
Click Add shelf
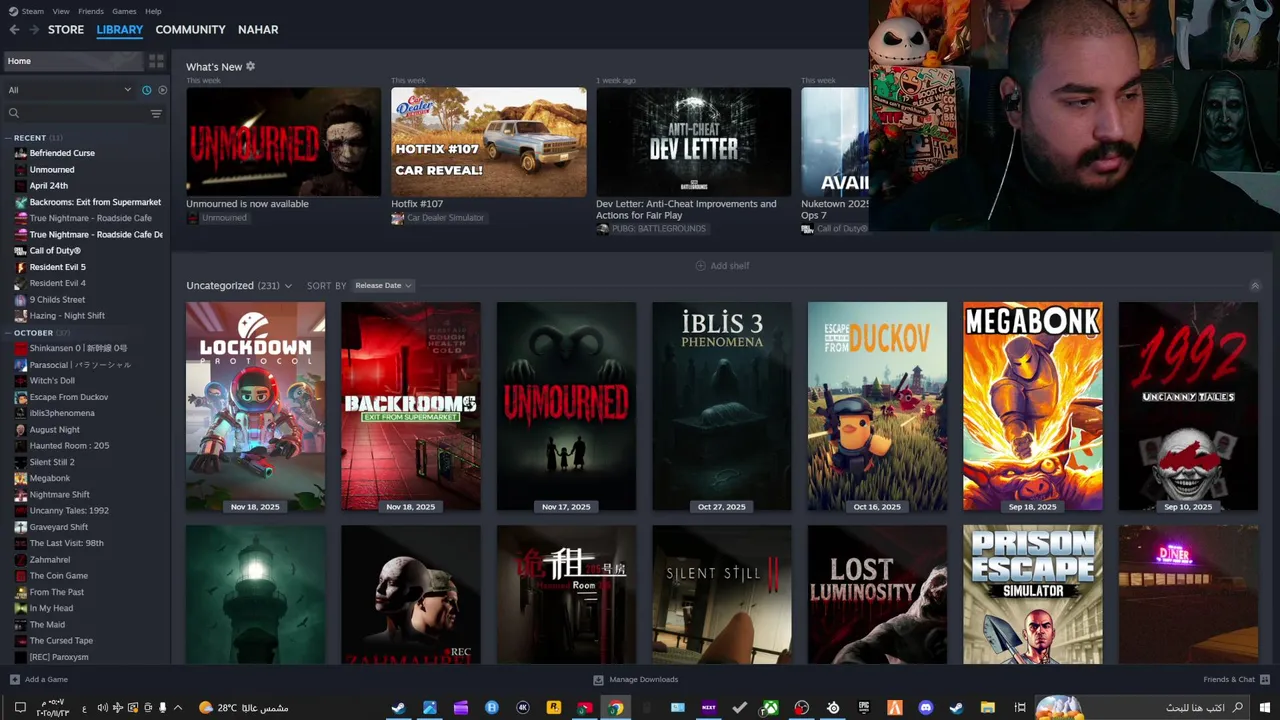722,266
